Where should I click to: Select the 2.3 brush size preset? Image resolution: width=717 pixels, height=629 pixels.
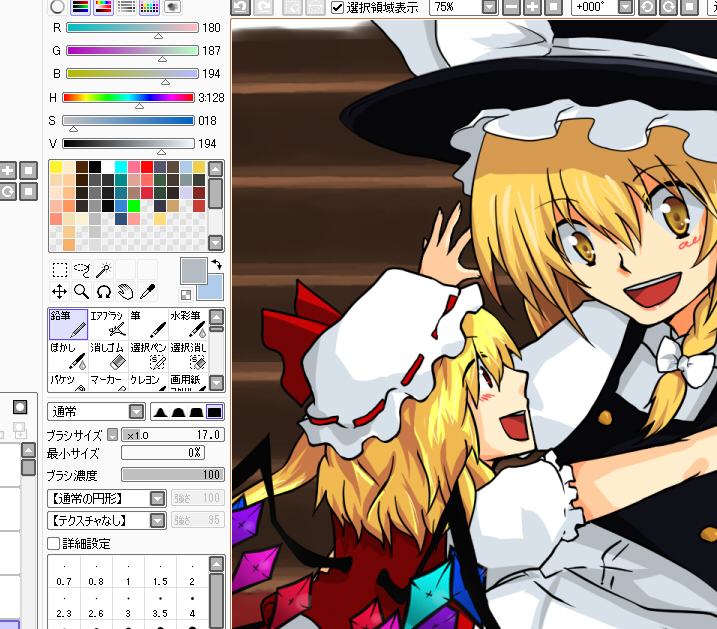click(64, 606)
